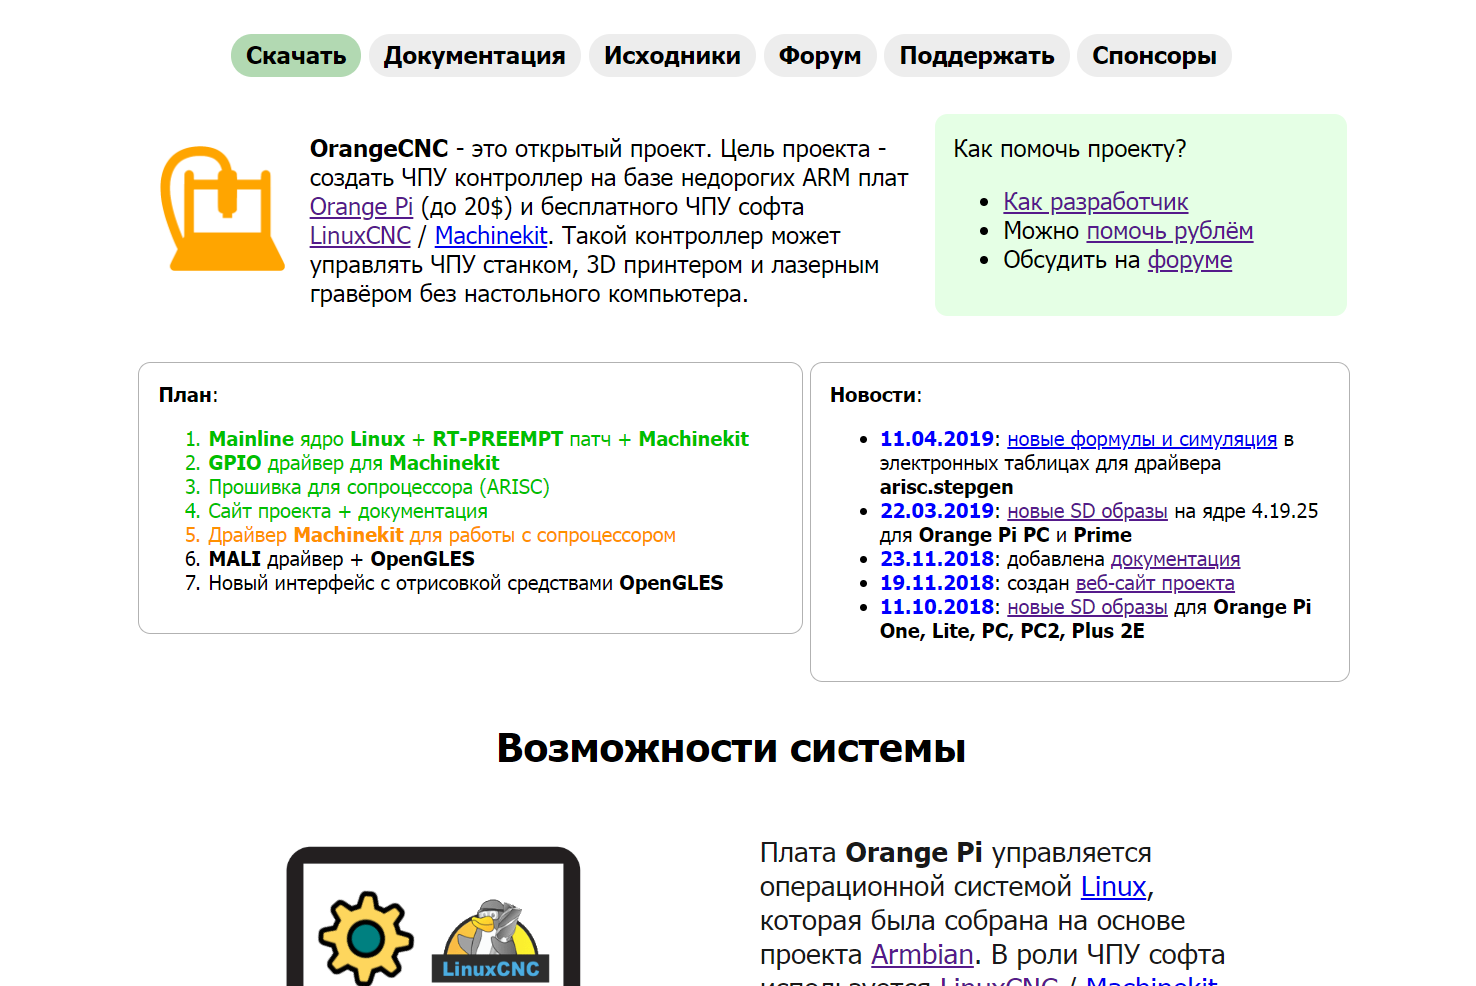Click the orange gear icon in the tablet image
The image size is (1476, 986).
pyautogui.click(x=366, y=938)
